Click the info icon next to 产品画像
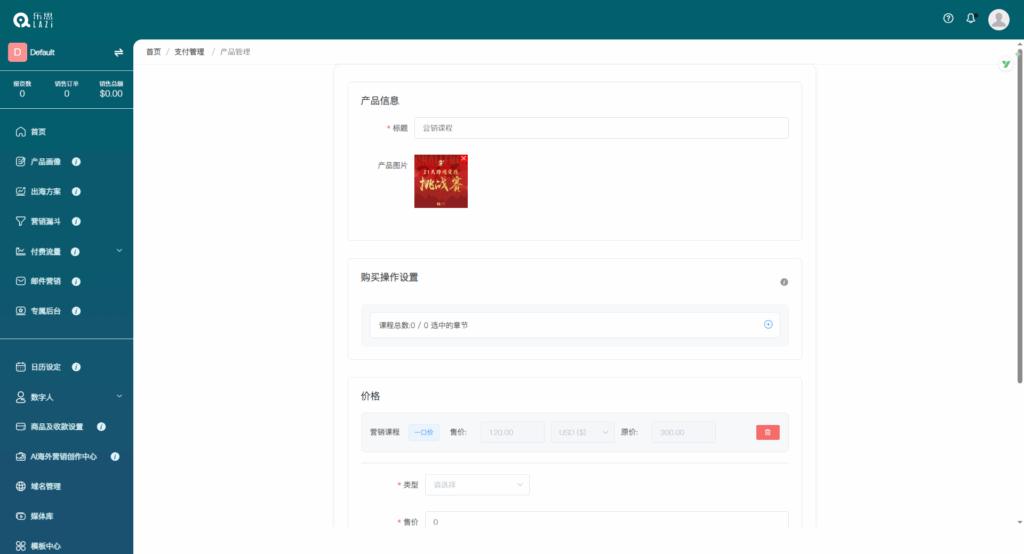This screenshot has width=1024, height=554. pos(77,162)
